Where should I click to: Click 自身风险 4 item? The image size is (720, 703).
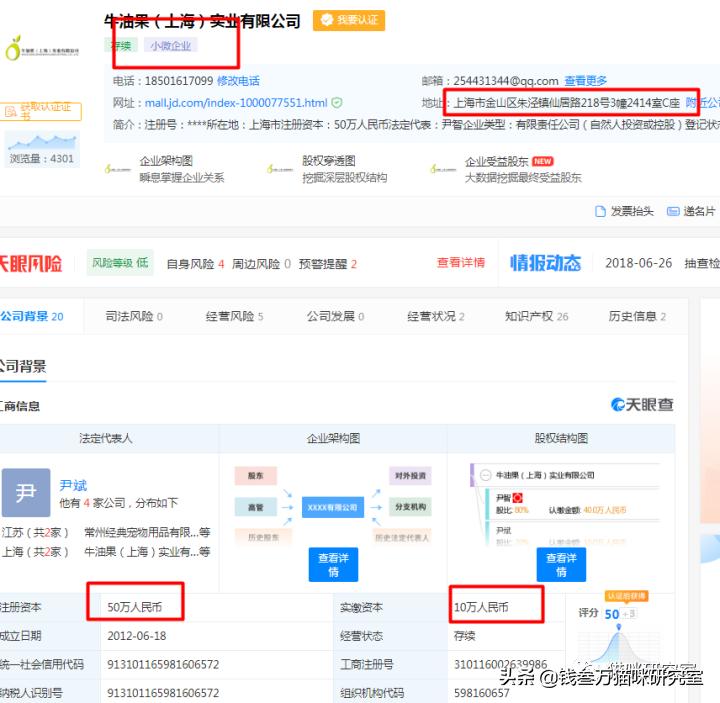coord(195,264)
